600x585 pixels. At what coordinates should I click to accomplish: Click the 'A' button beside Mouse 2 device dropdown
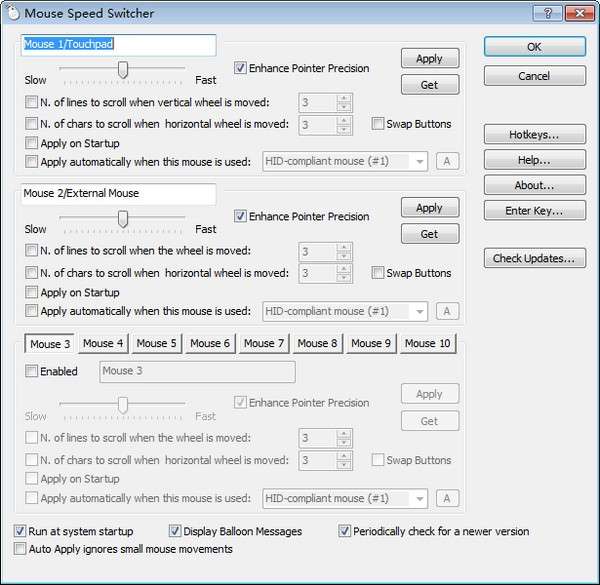(447, 311)
